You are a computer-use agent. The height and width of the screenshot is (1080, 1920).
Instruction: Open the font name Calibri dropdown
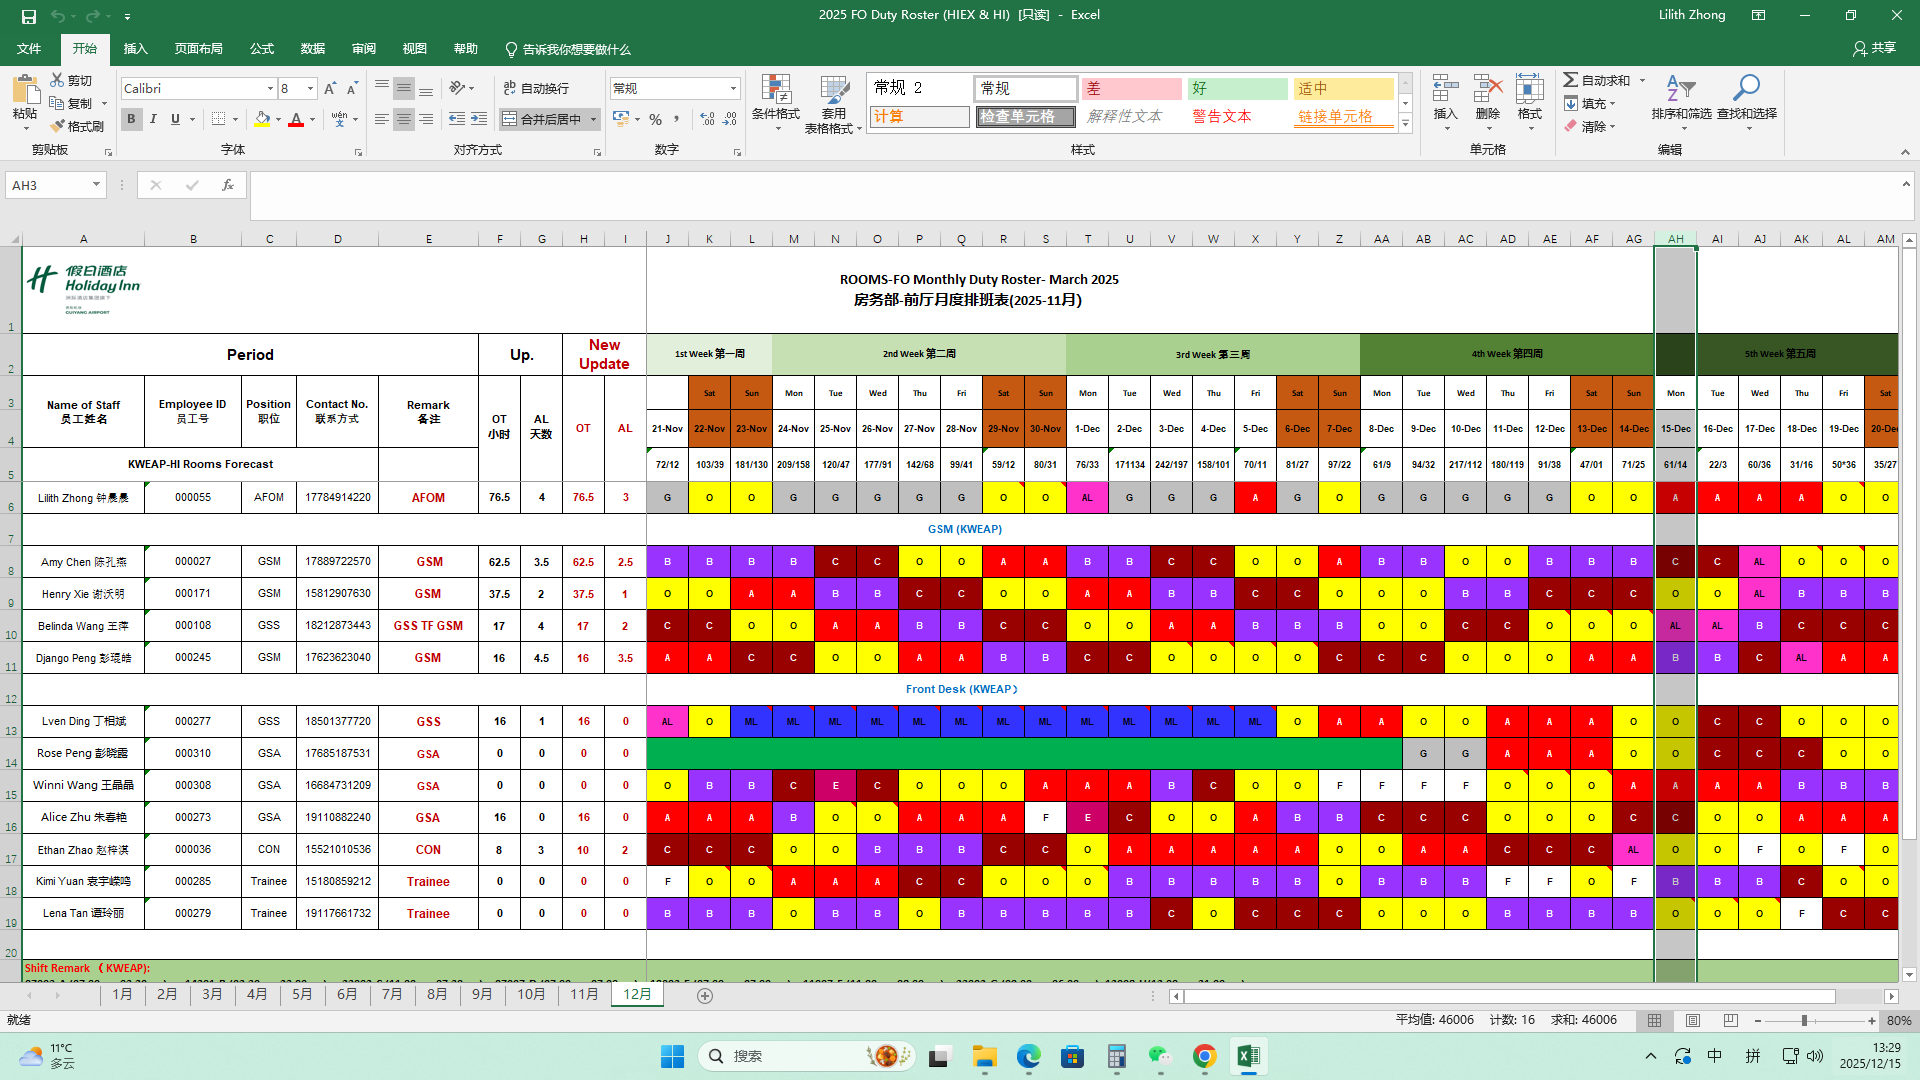click(x=270, y=89)
